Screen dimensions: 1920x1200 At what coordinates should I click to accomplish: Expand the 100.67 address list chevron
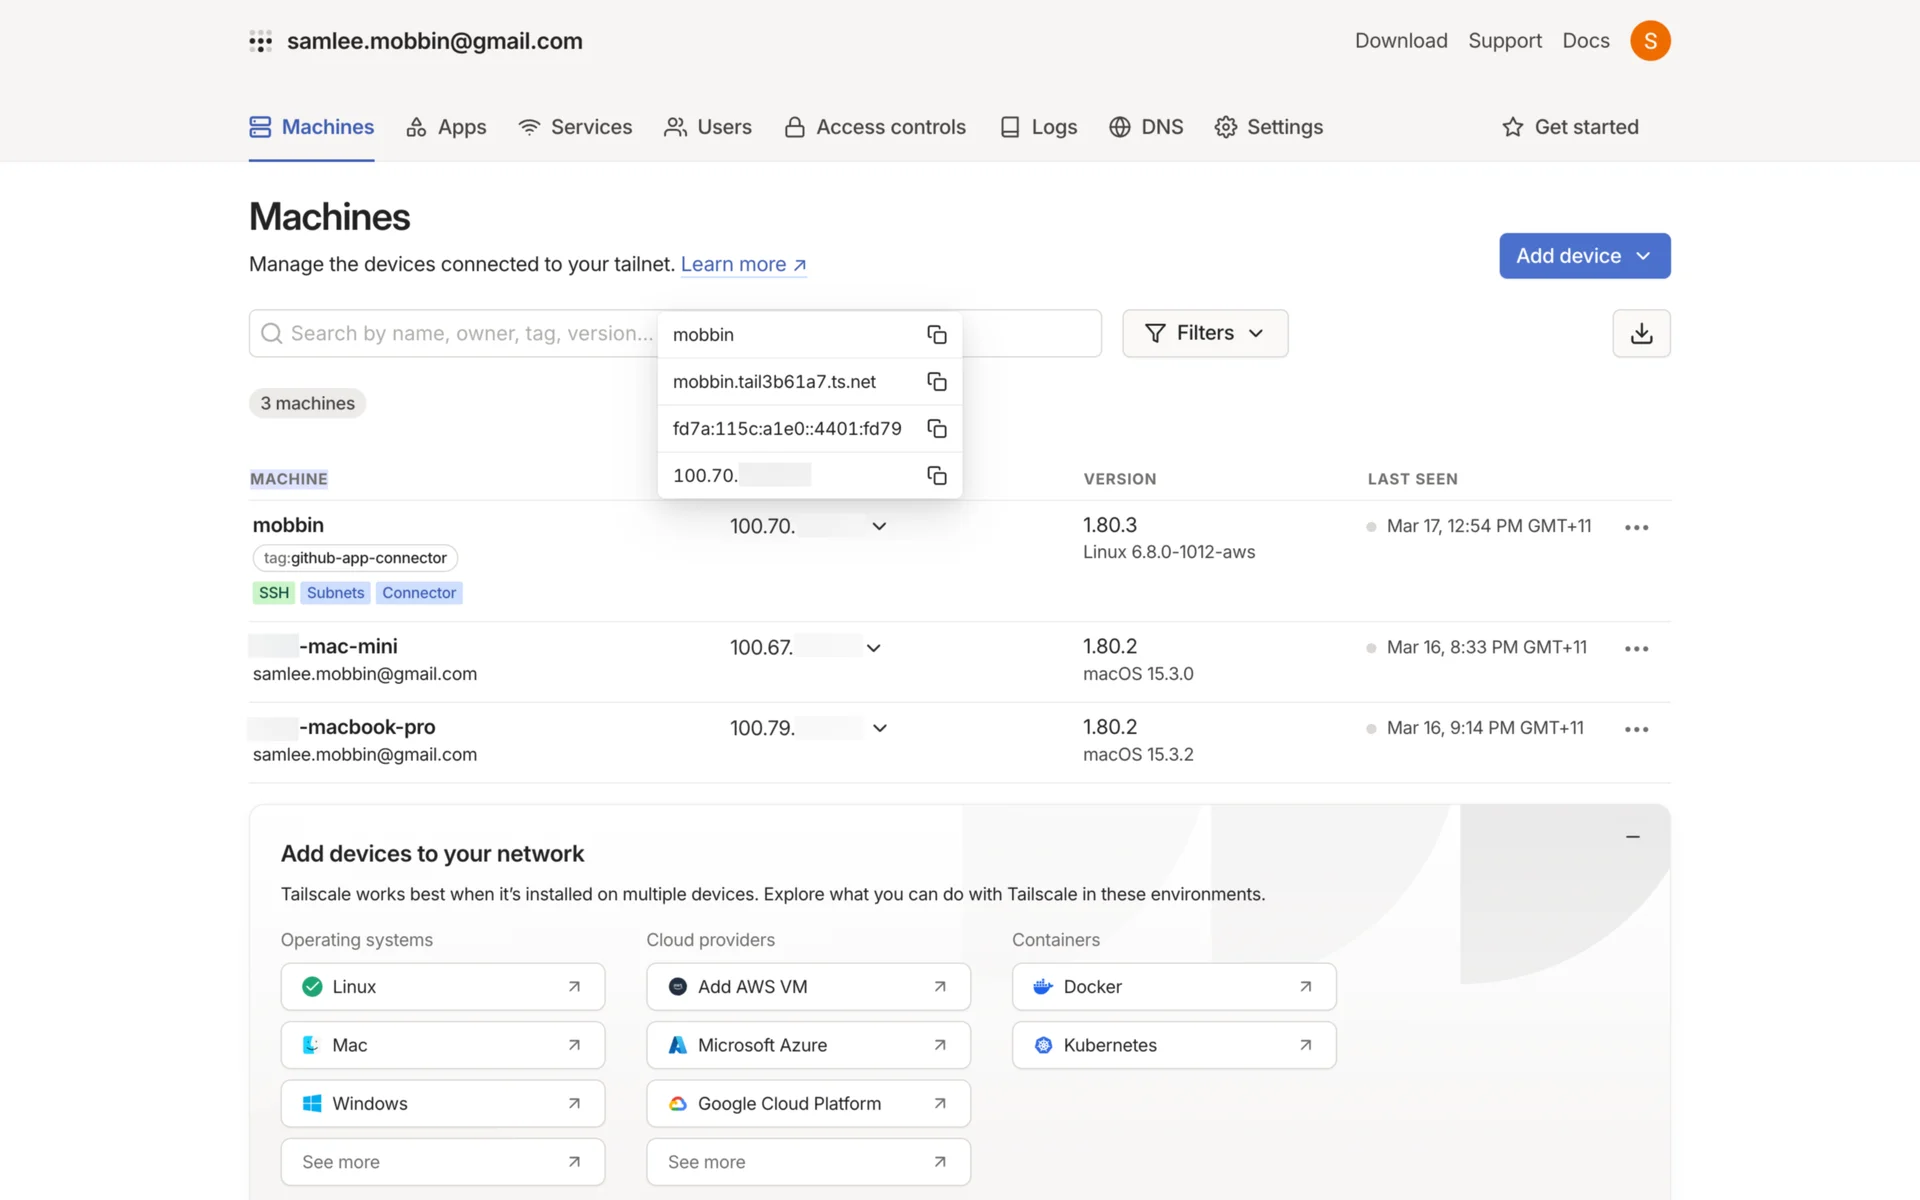[873, 648]
